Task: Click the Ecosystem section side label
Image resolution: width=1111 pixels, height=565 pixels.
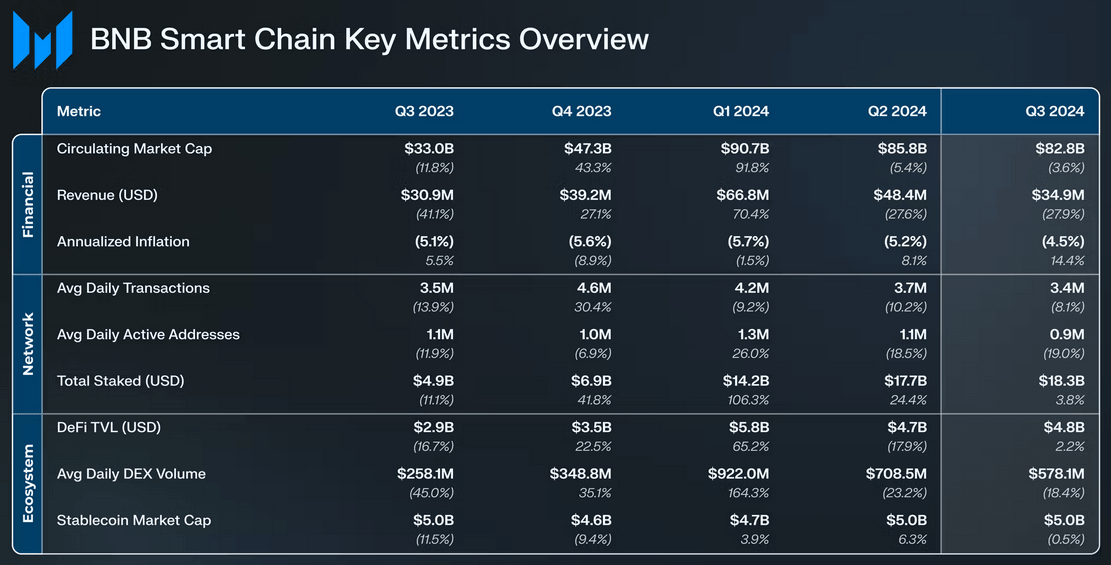Action: click(x=27, y=483)
